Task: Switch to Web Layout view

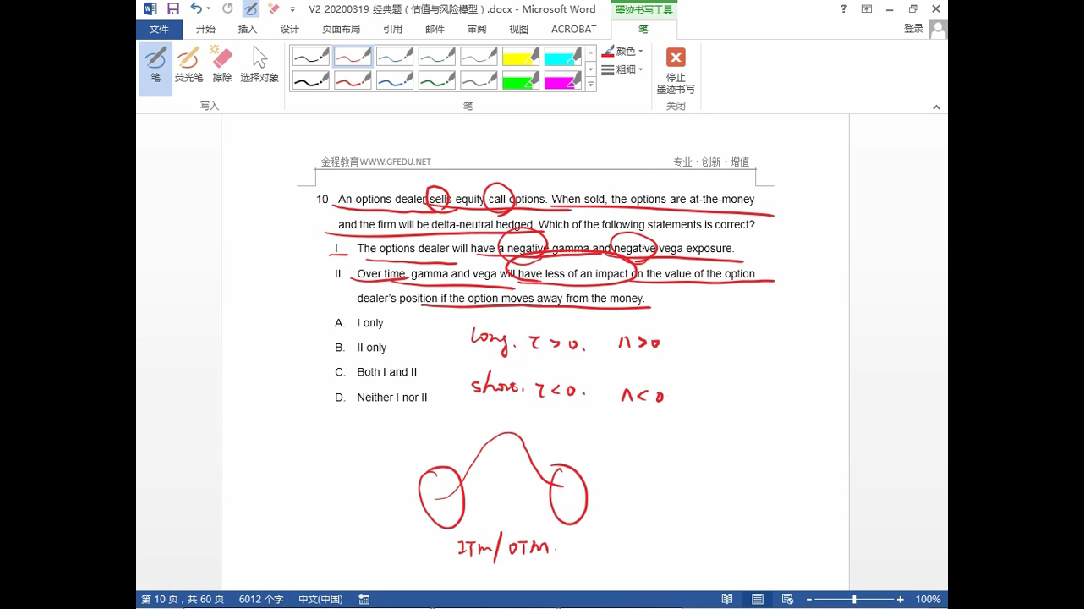Action: pos(787,599)
